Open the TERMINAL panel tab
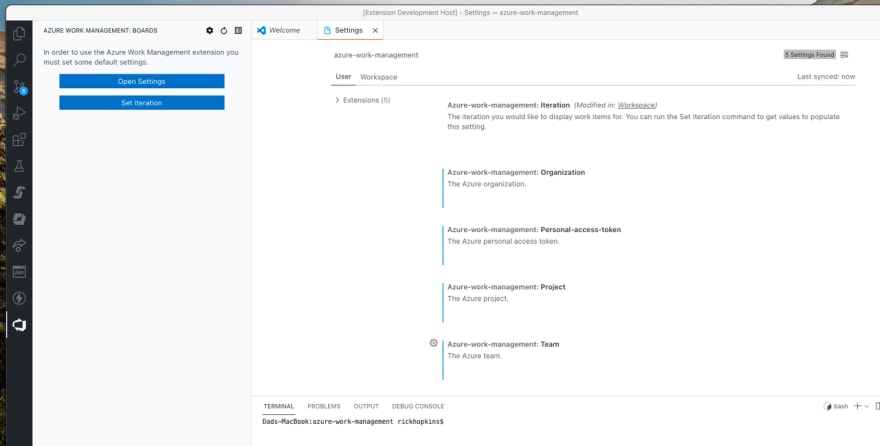This screenshot has width=880, height=446. 279,406
